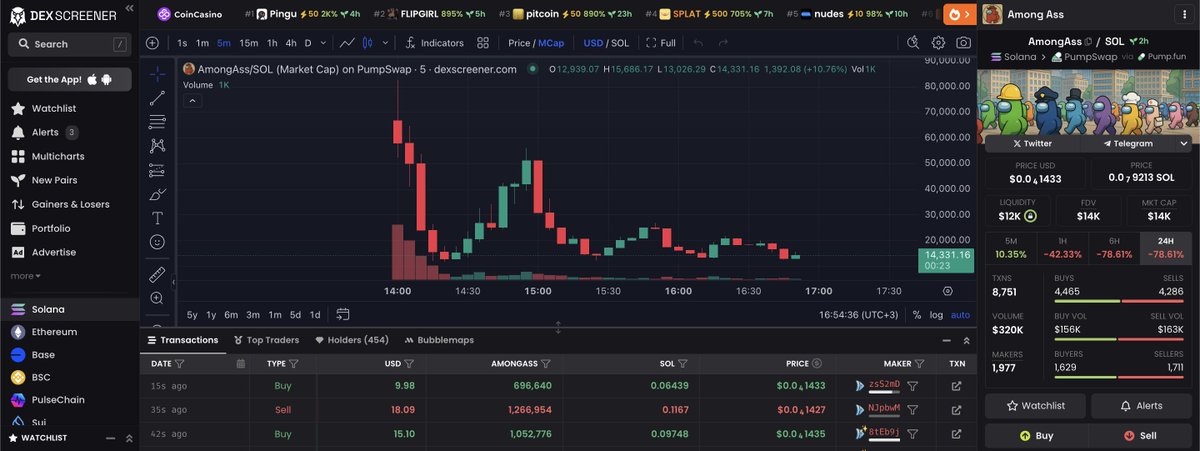
Task: Open the trending fire icon button
Action: pyautogui.click(x=960, y=14)
